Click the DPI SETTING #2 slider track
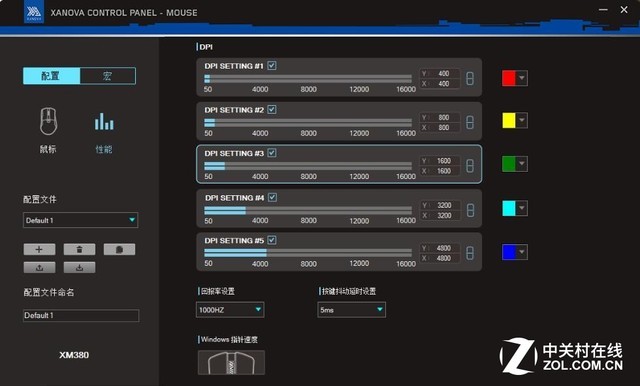 [x=308, y=122]
